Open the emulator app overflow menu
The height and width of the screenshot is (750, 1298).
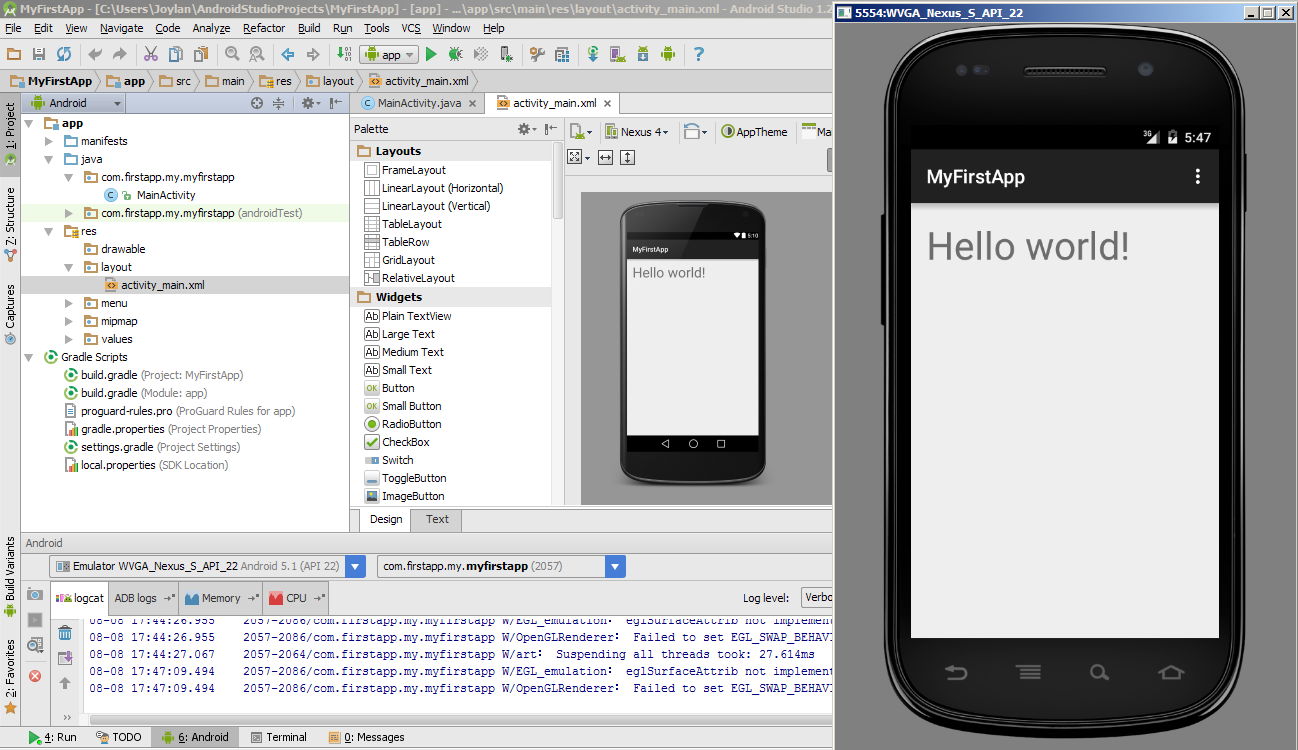tap(1197, 177)
